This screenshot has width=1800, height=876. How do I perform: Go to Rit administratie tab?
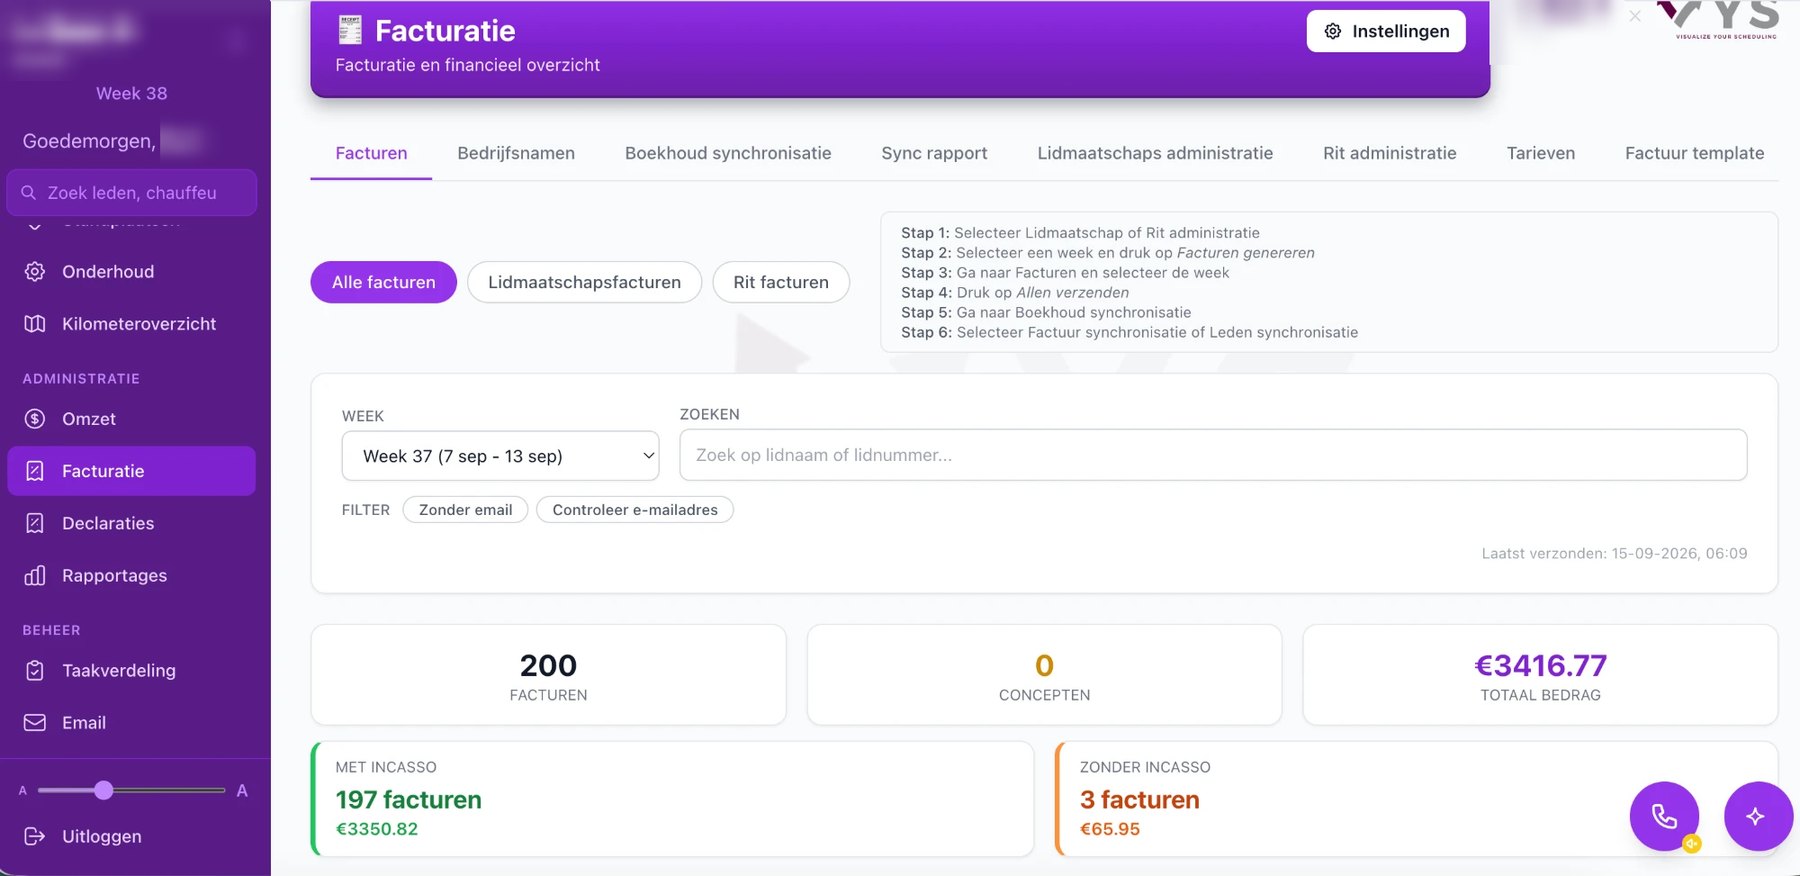1390,153
